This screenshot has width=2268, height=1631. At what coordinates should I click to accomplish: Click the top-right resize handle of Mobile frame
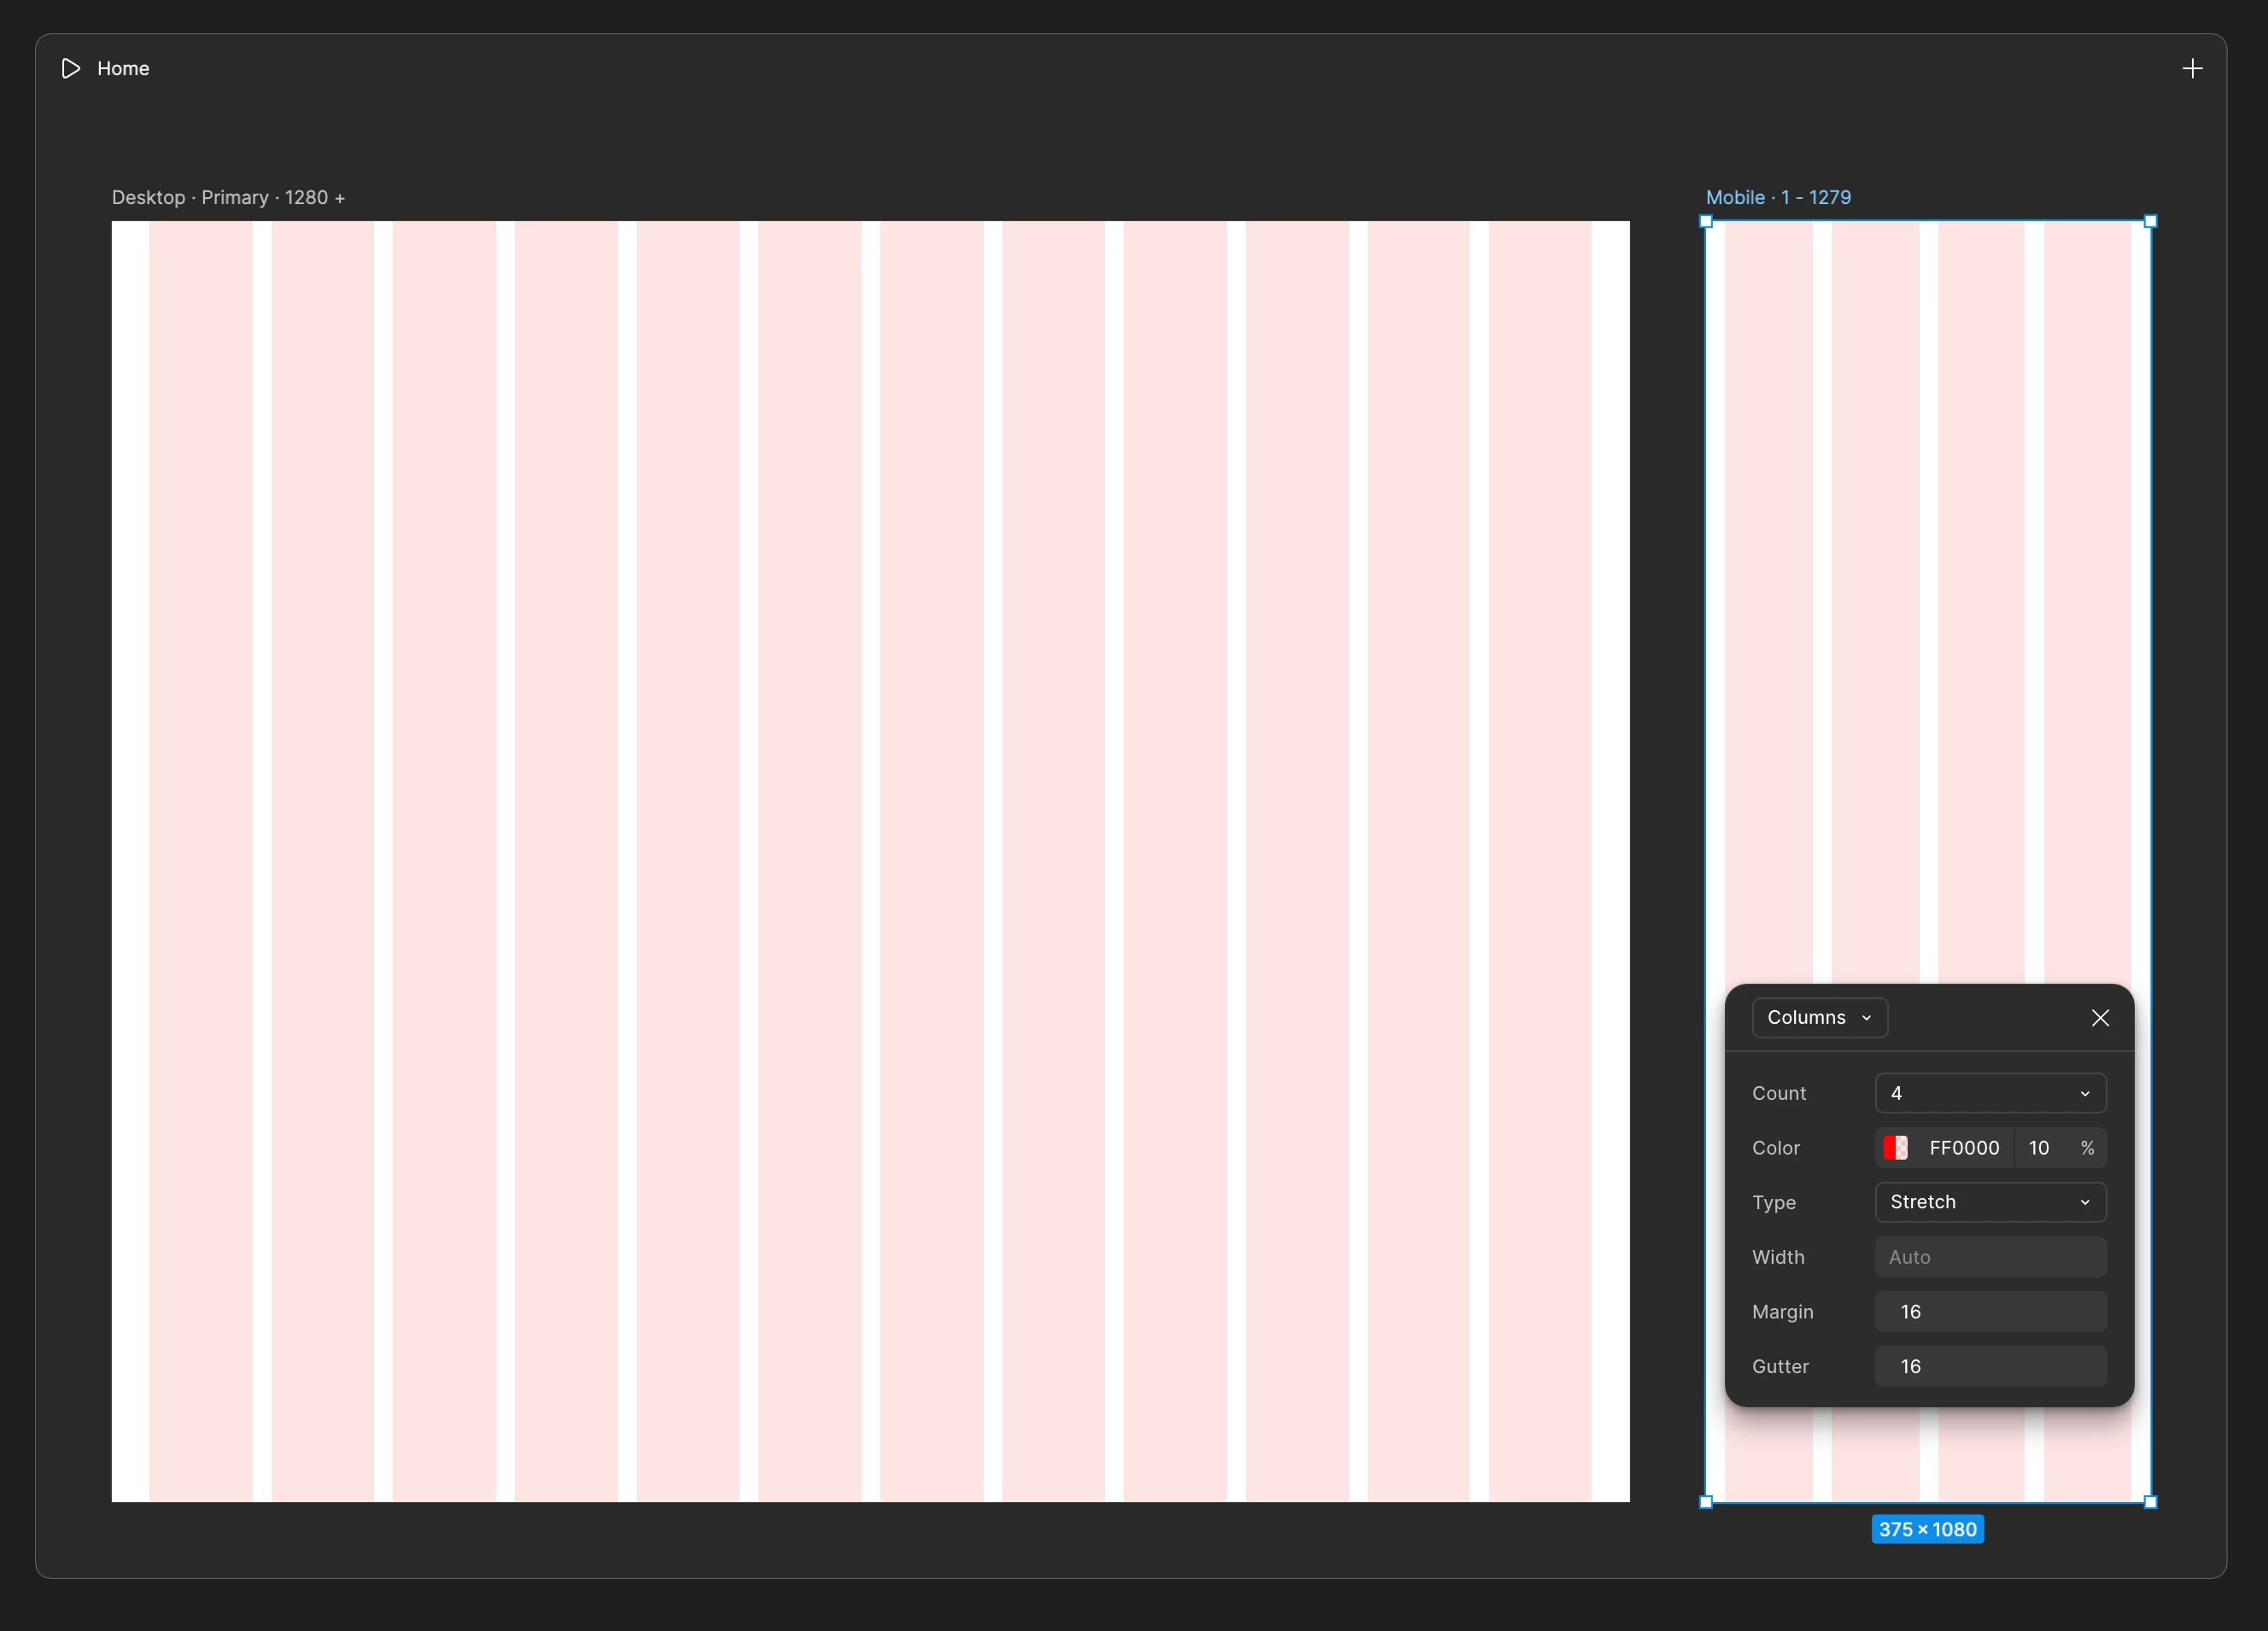tap(2151, 221)
